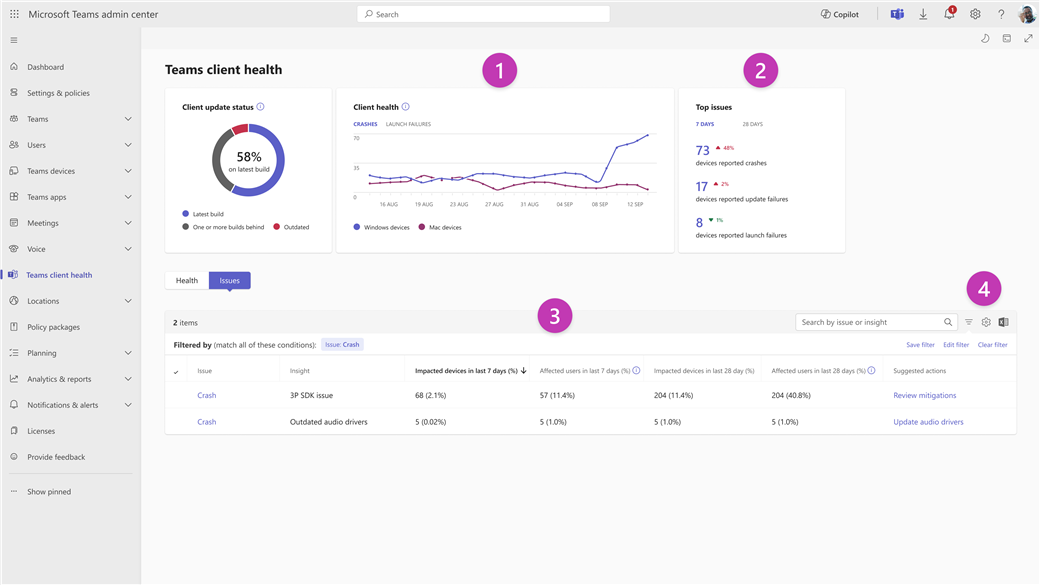Switch to the CRASHES chart tab
The width and height of the screenshot is (1040, 585).
(365, 124)
